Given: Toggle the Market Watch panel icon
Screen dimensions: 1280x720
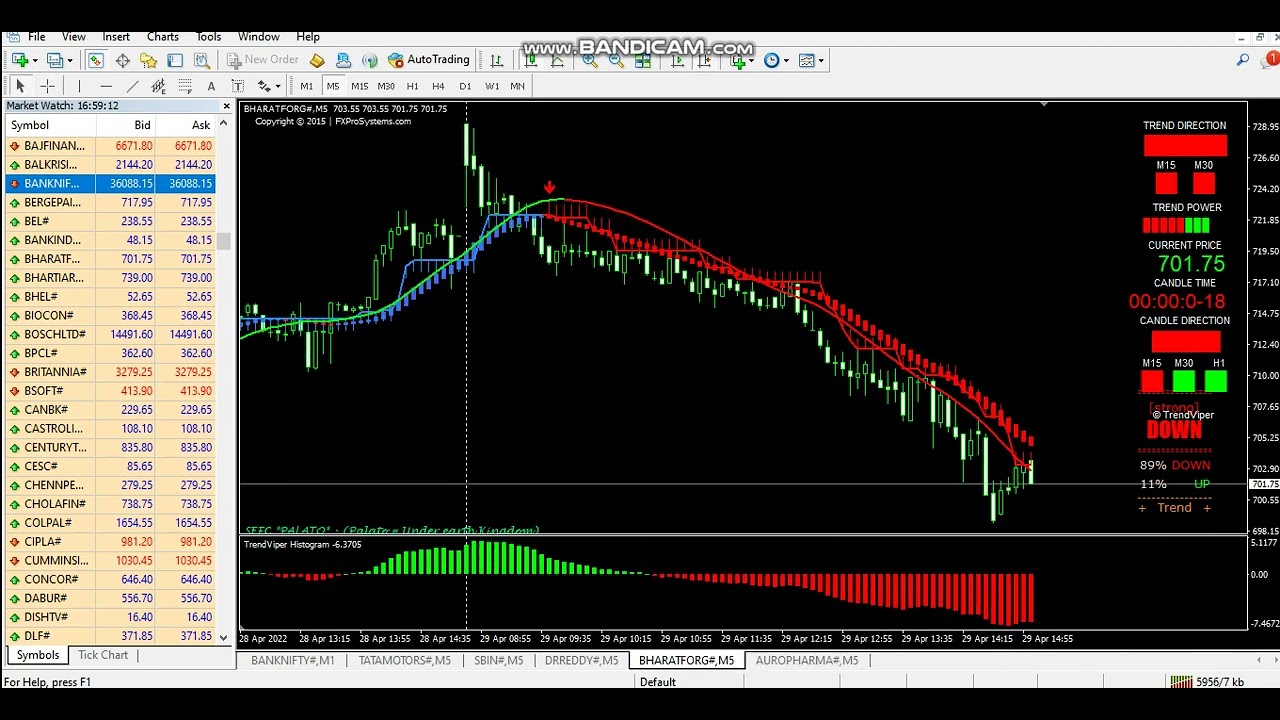Looking at the screenshot, I should point(96,60).
